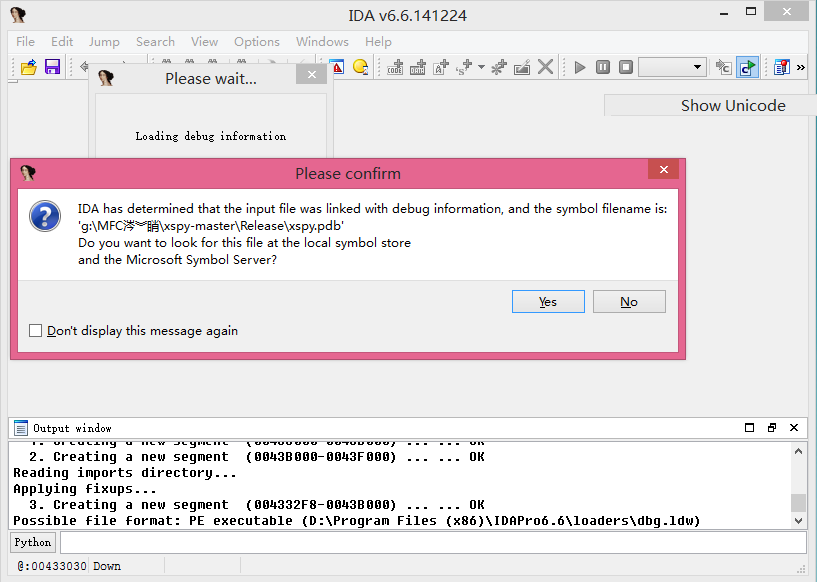Open the Options menu
Image resolution: width=817 pixels, height=582 pixels.
[x=257, y=42]
